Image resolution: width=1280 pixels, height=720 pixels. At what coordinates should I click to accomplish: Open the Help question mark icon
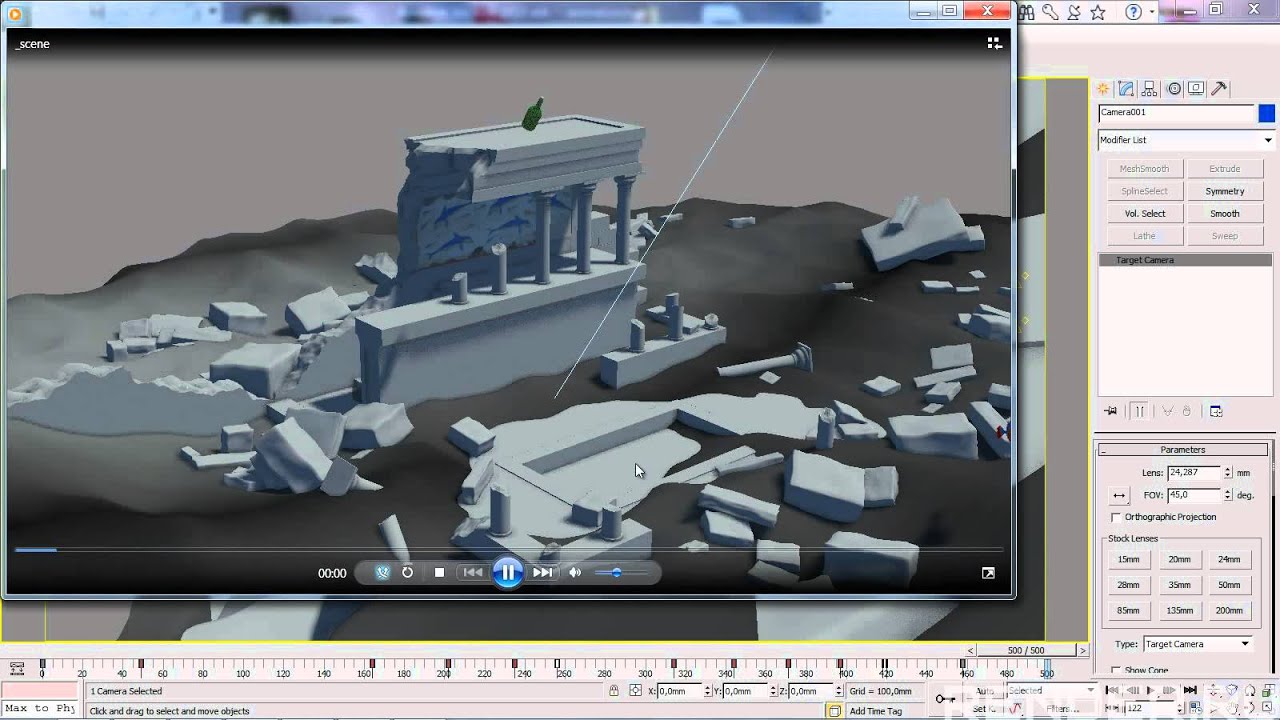click(x=1133, y=12)
